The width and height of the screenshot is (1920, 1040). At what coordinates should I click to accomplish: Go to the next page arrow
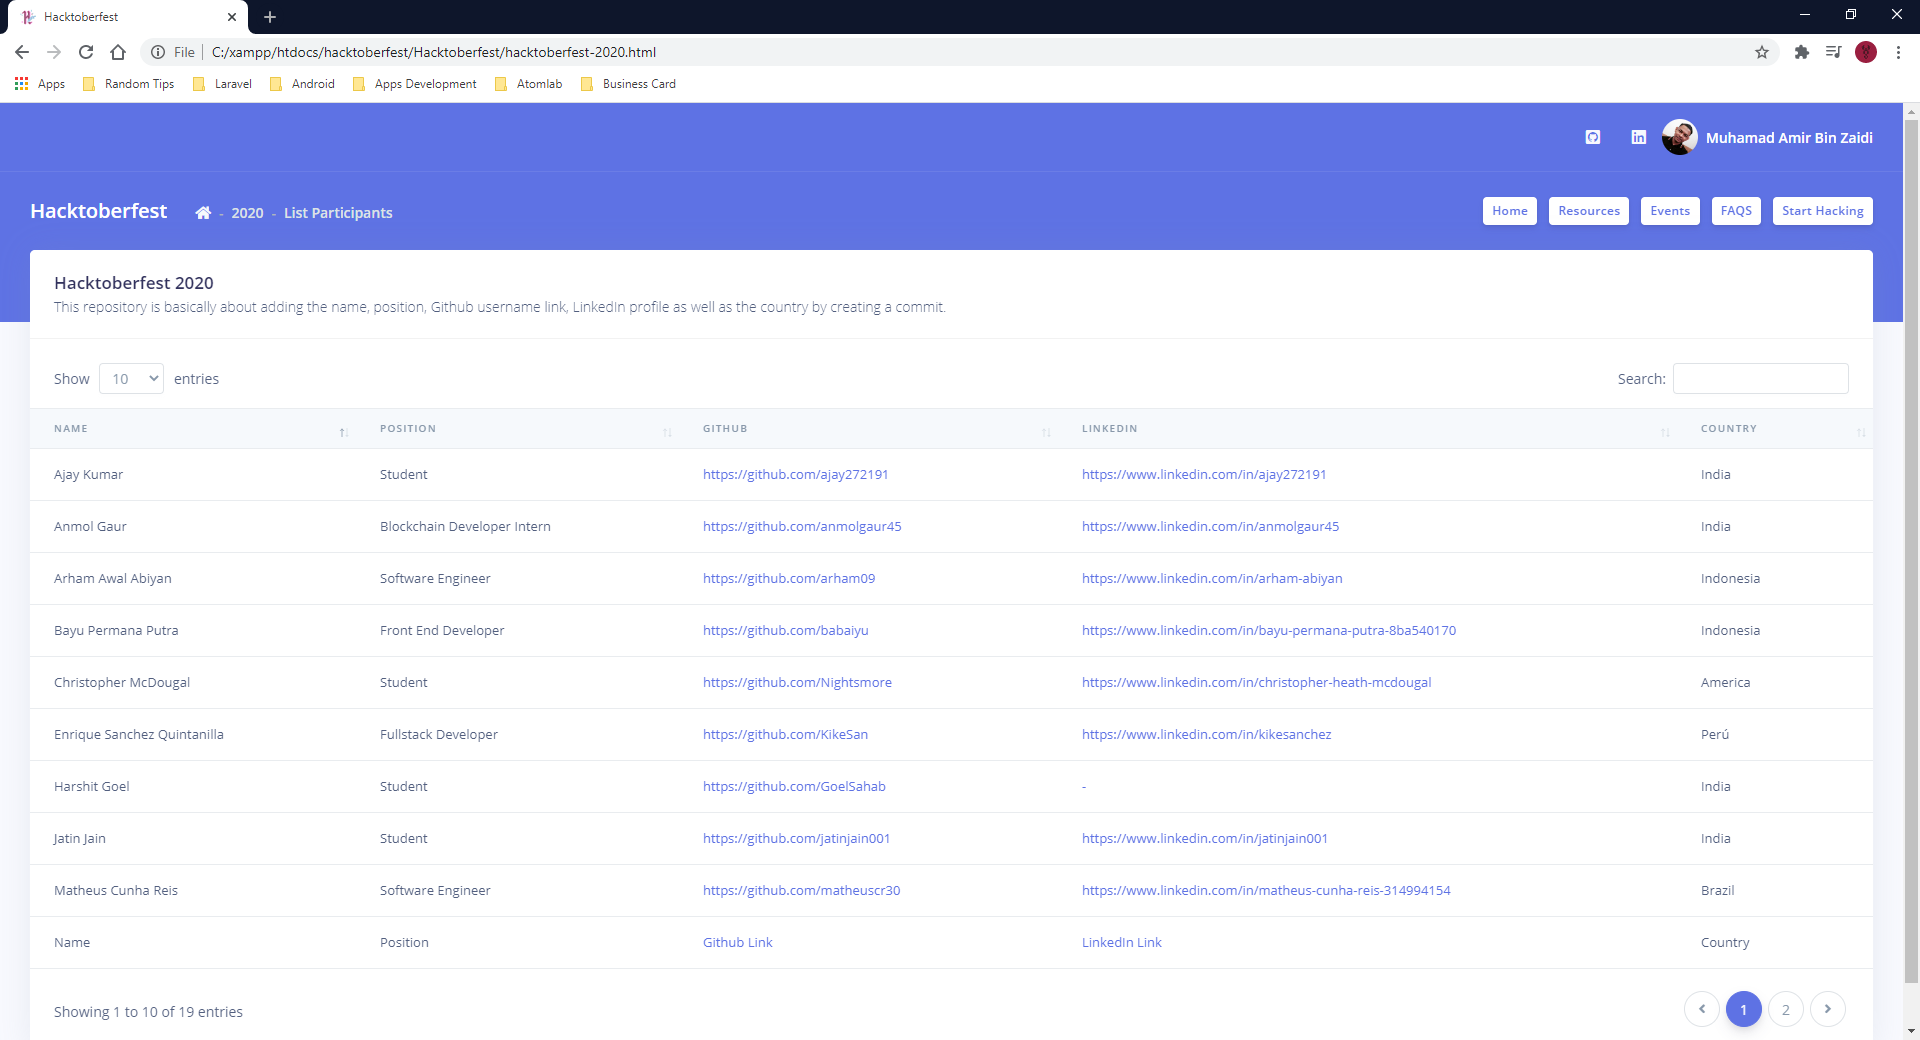point(1828,1009)
